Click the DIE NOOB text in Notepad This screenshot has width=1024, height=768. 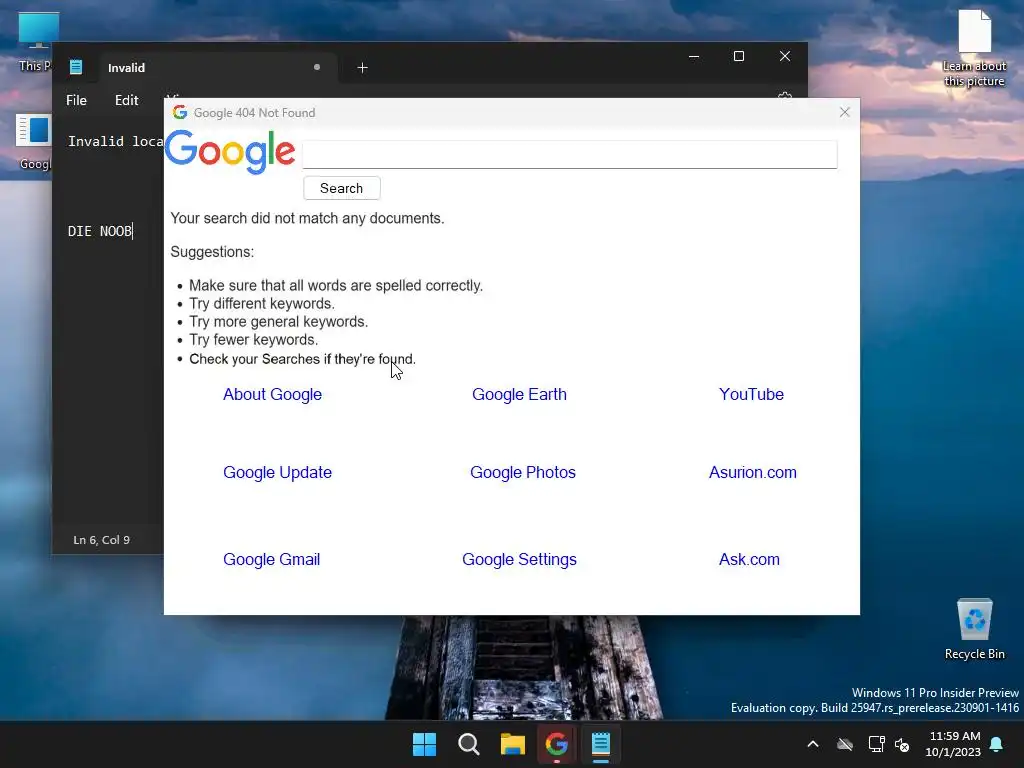(x=100, y=231)
